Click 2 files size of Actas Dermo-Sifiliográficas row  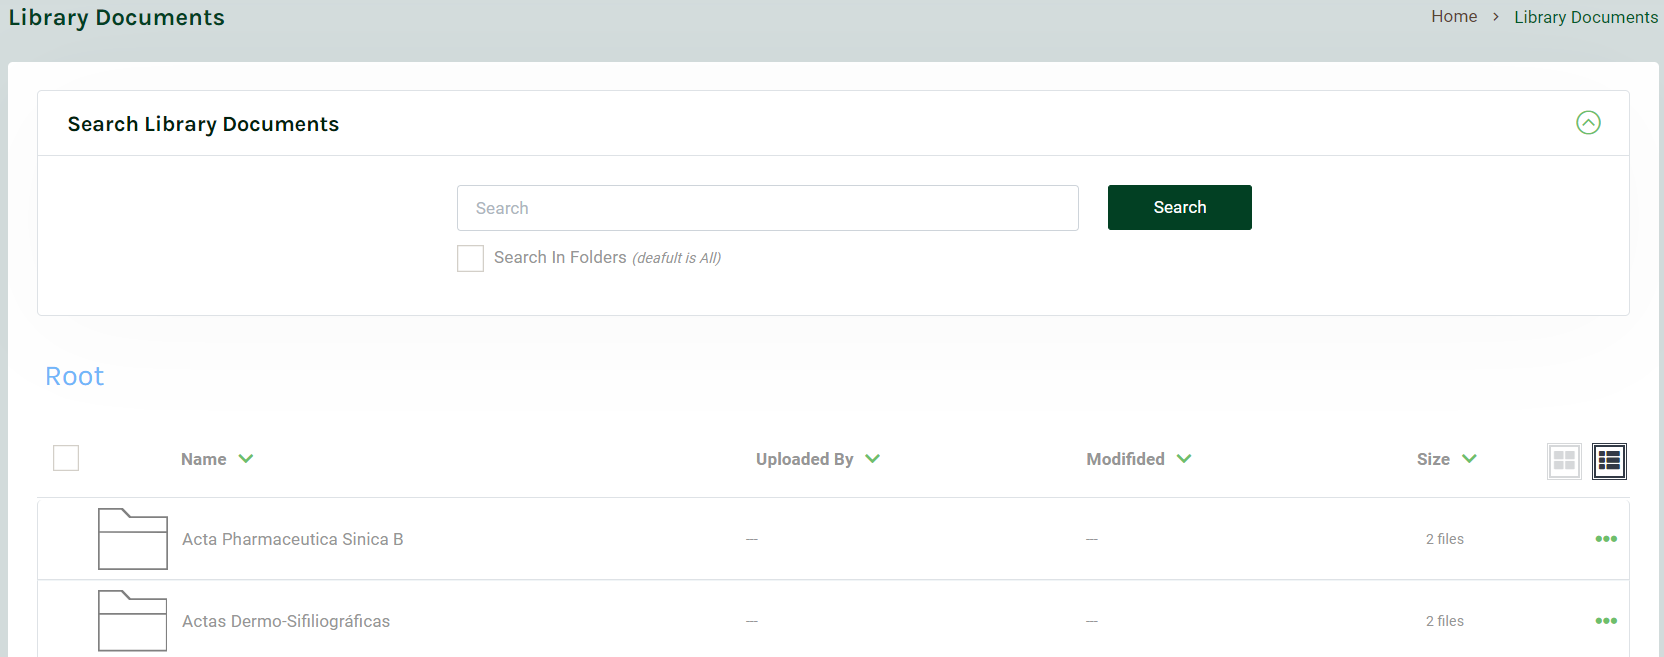tap(1445, 621)
